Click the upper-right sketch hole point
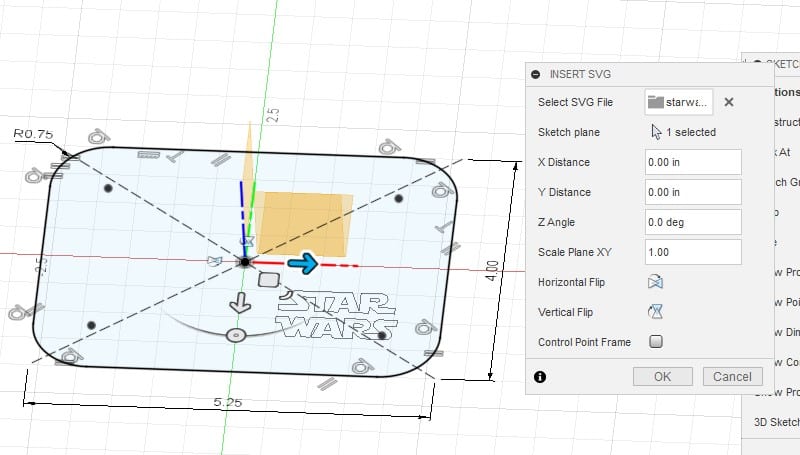 398,198
